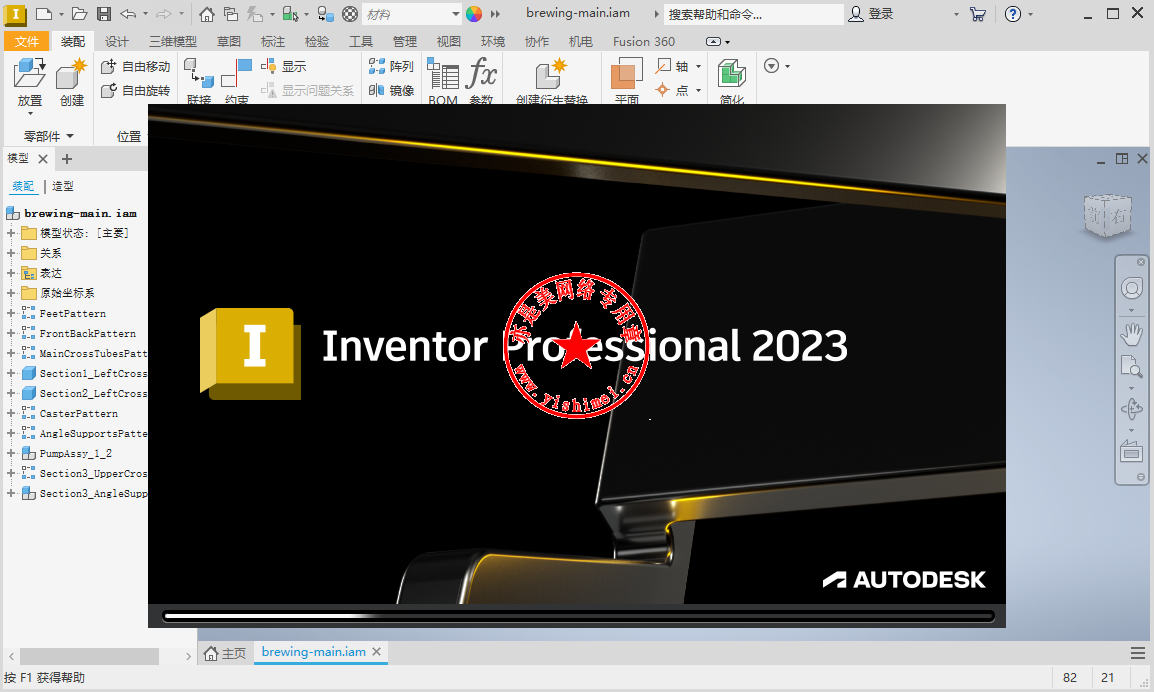Open the shopping cart icon in title bar
Screen dimensions: 1154x692
click(977, 13)
